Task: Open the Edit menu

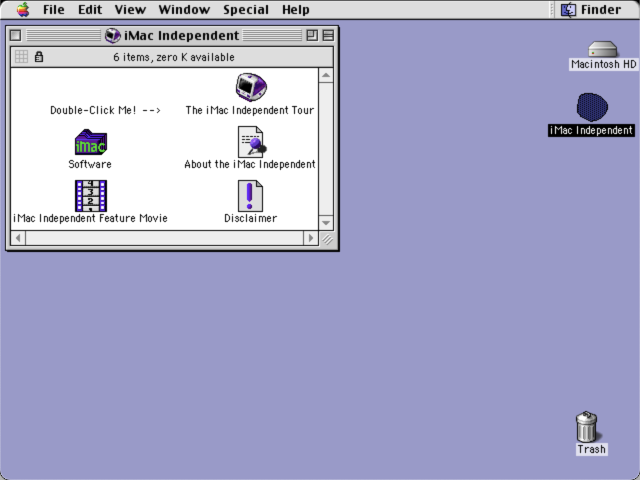Action: tap(90, 9)
